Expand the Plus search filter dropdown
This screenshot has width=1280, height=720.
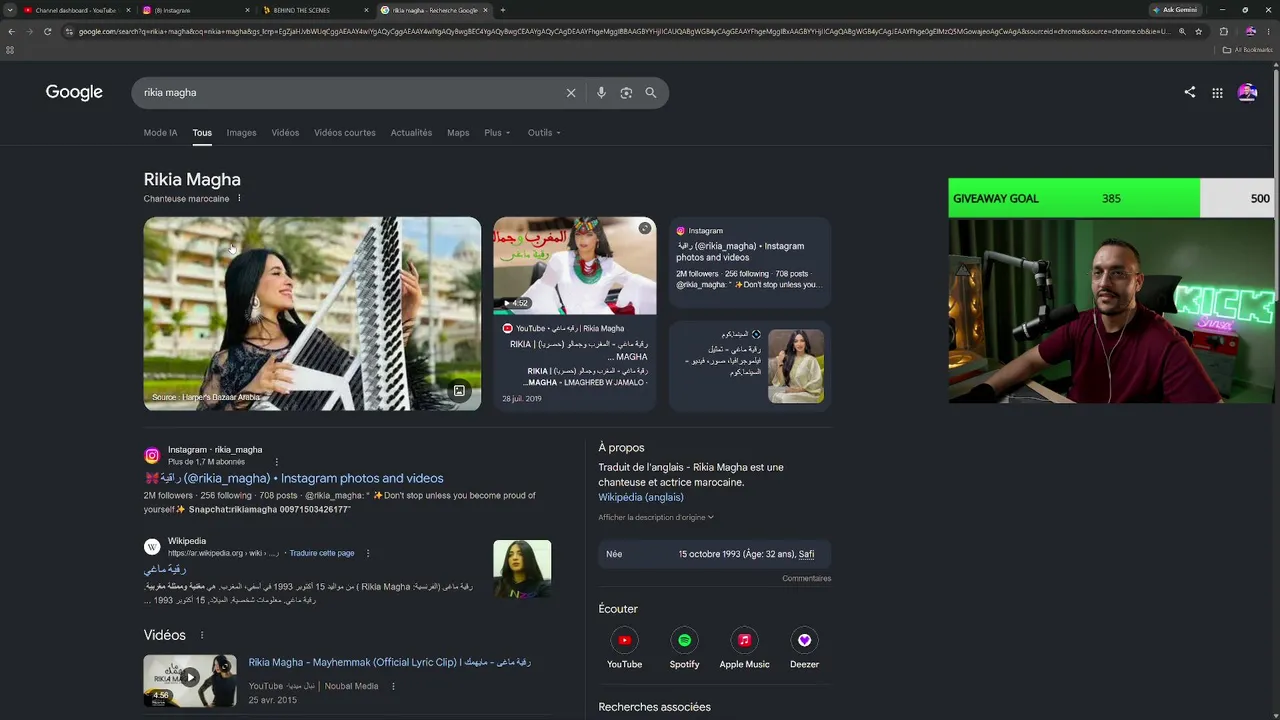pos(497,133)
